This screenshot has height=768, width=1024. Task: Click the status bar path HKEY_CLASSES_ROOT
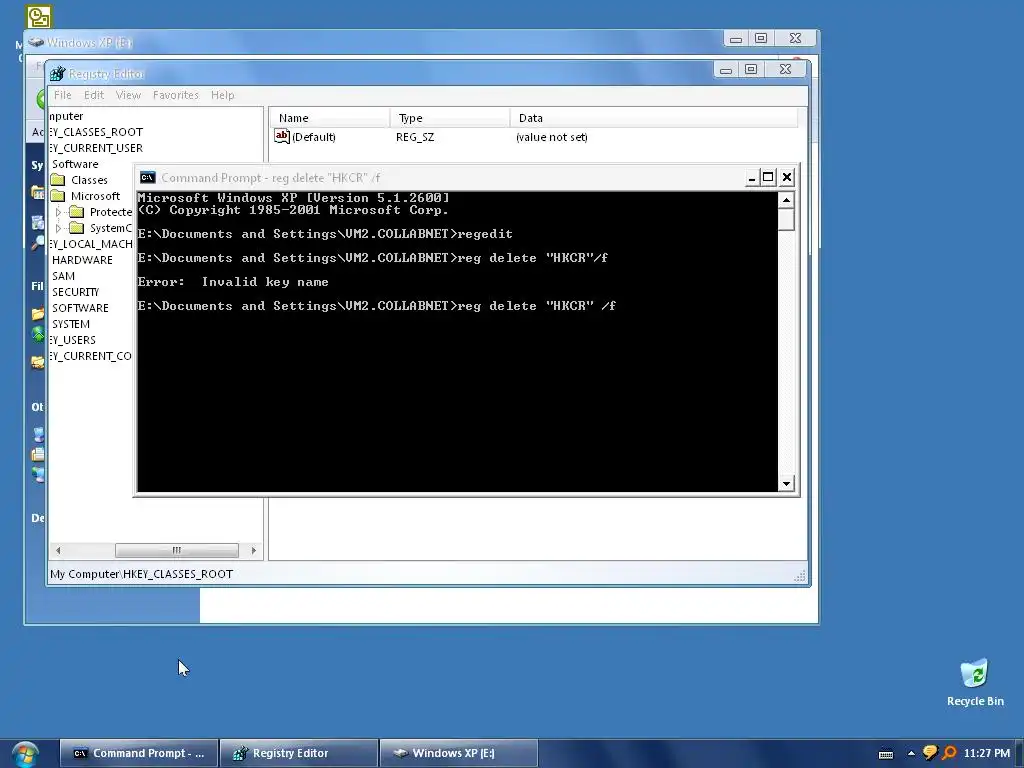pos(178,574)
